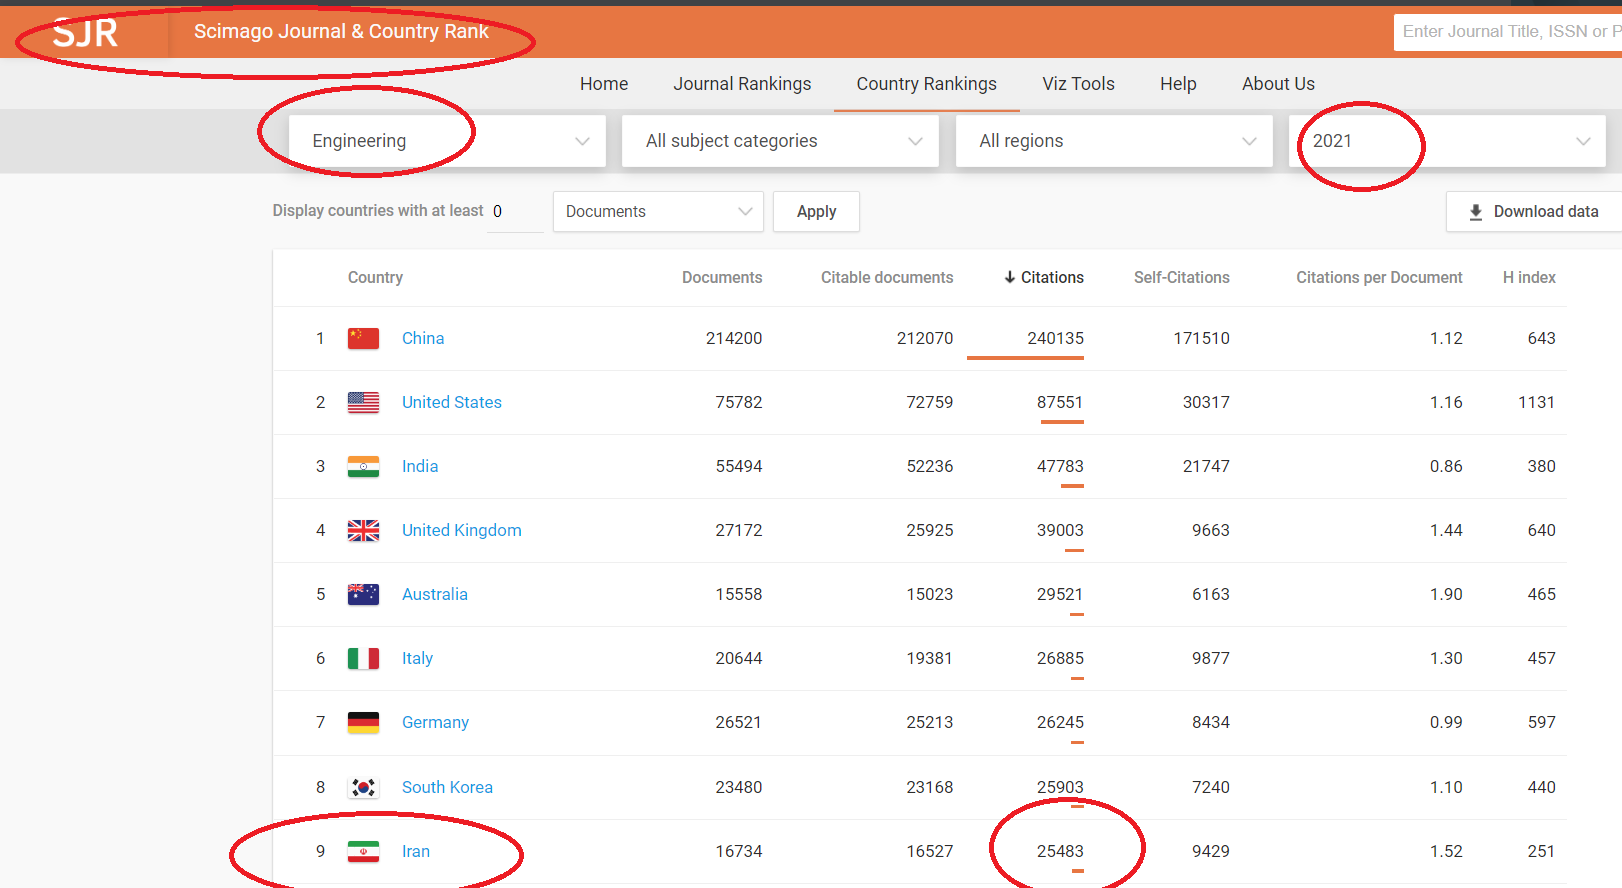Click China self-citations value 171510
The width and height of the screenshot is (1622, 888).
[x=1201, y=338]
